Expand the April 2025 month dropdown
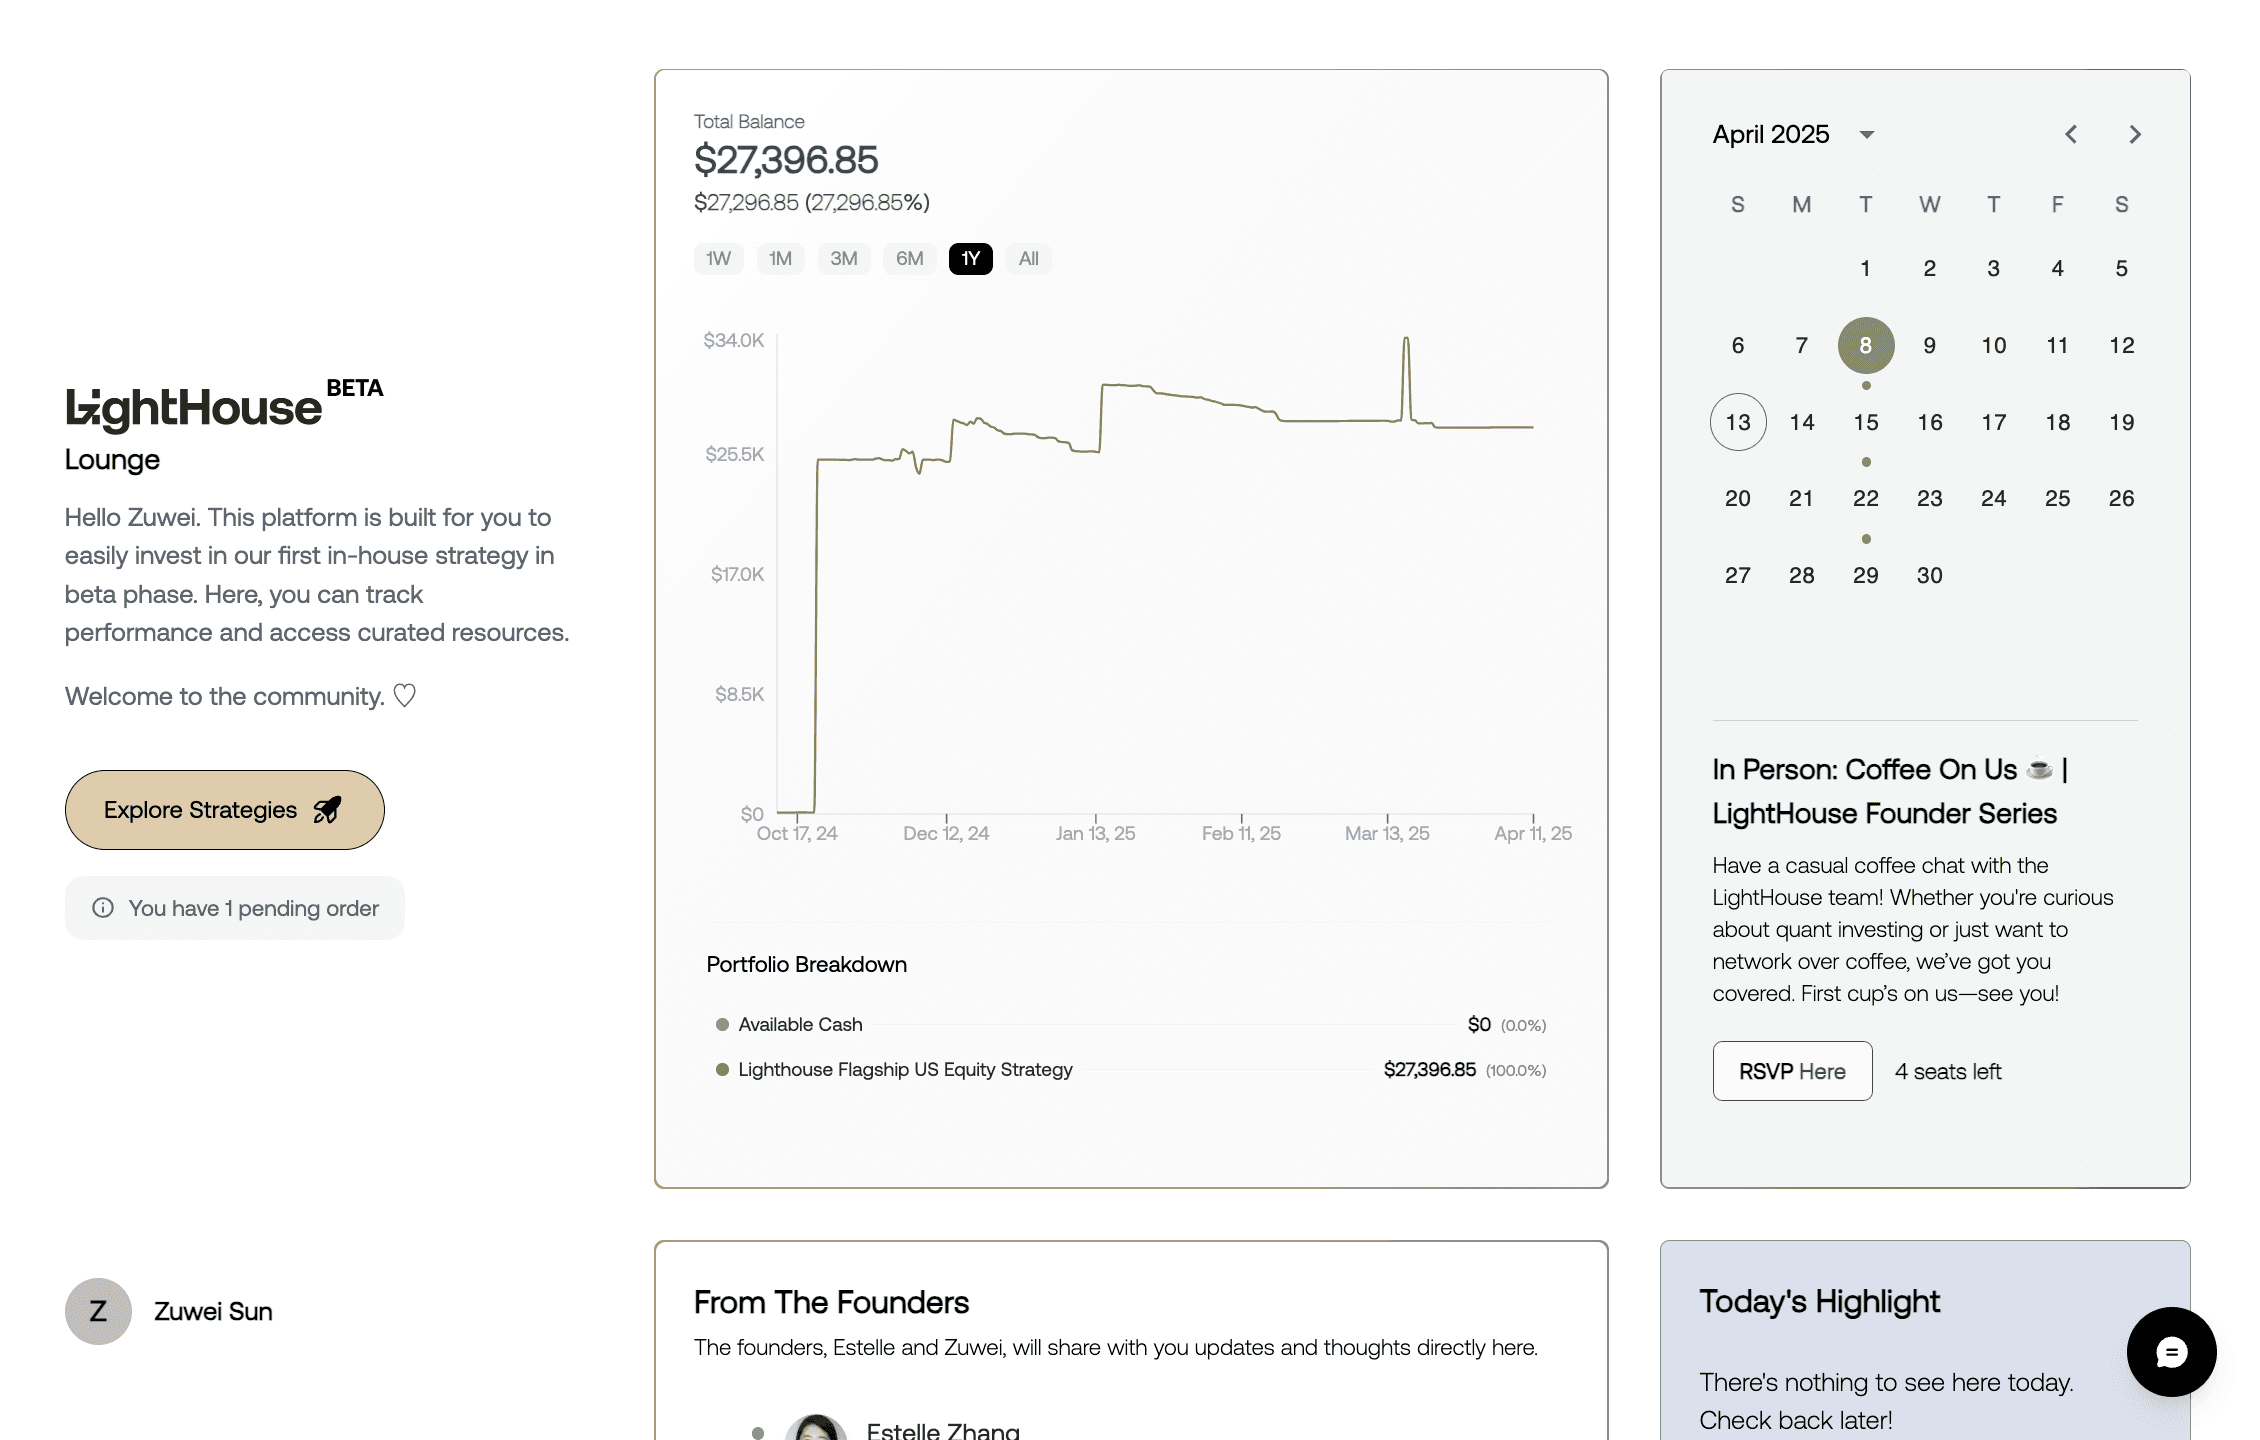Viewport: 2260px width, 1440px height. (1866, 135)
